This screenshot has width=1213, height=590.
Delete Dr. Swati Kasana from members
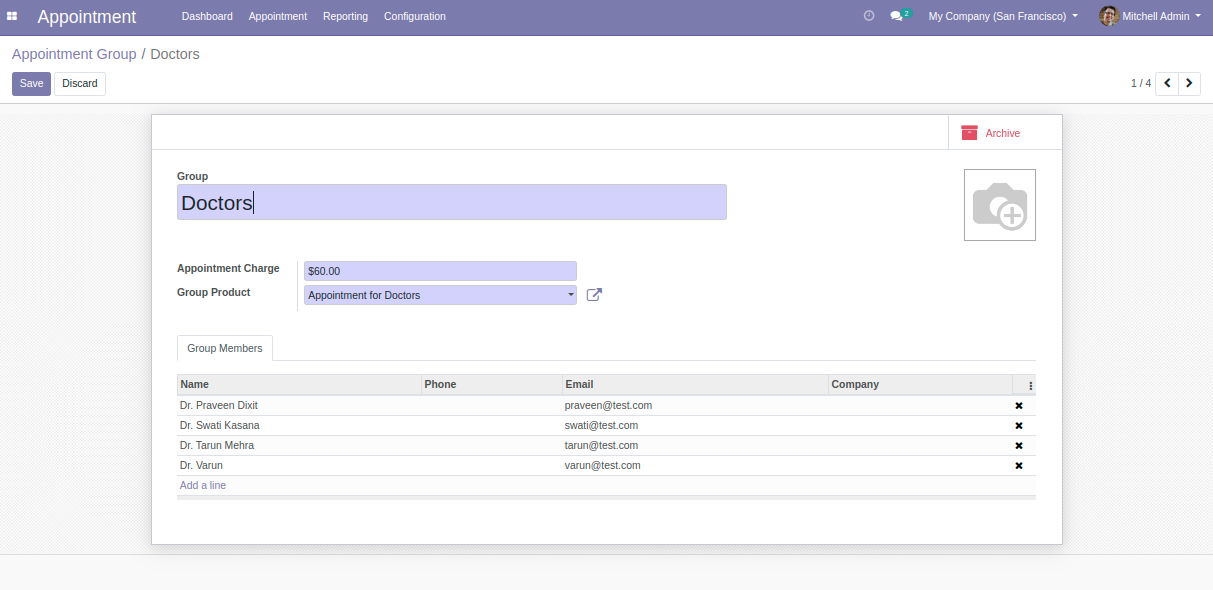pos(1019,426)
